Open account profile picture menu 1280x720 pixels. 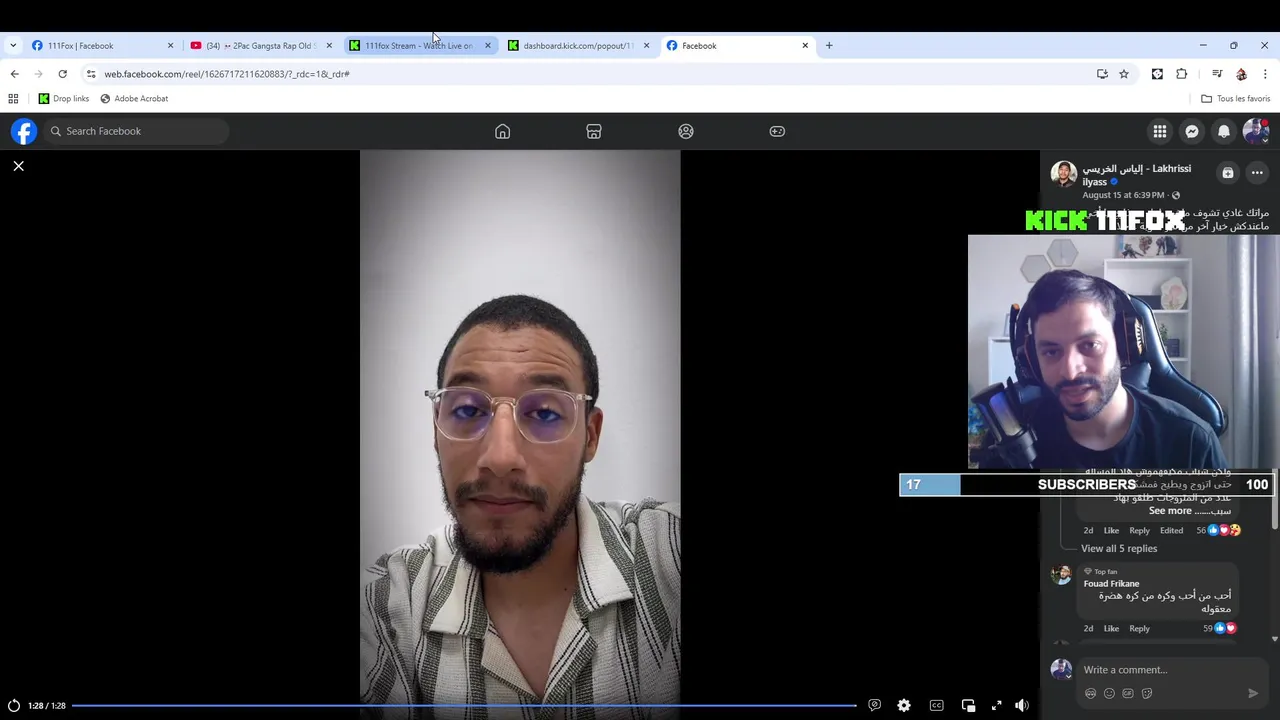[x=1256, y=131]
